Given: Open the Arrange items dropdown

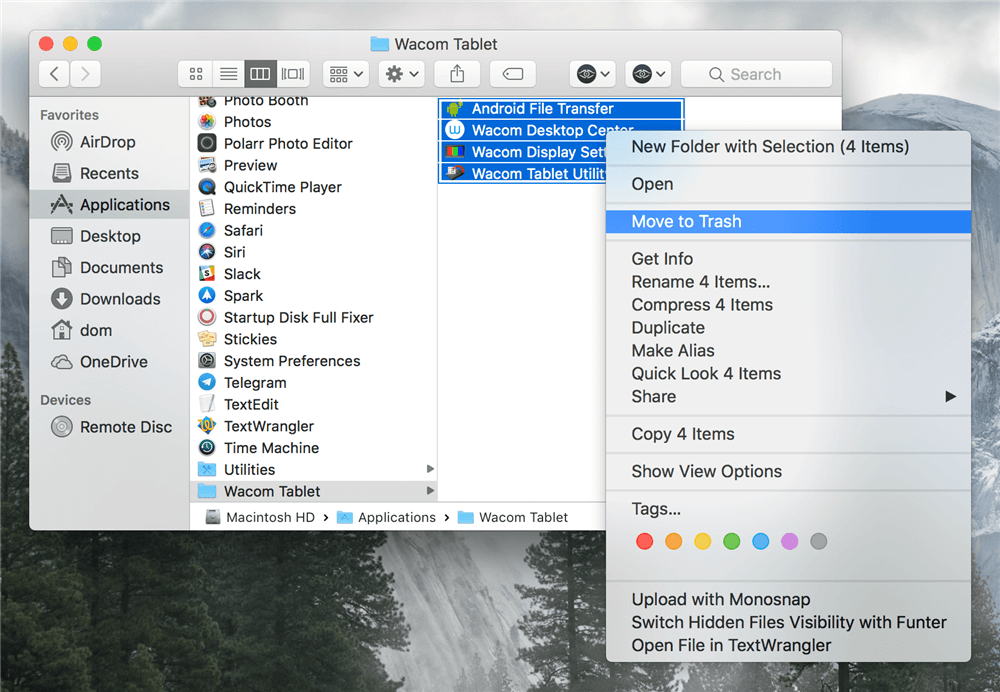Looking at the screenshot, I should click(x=347, y=74).
